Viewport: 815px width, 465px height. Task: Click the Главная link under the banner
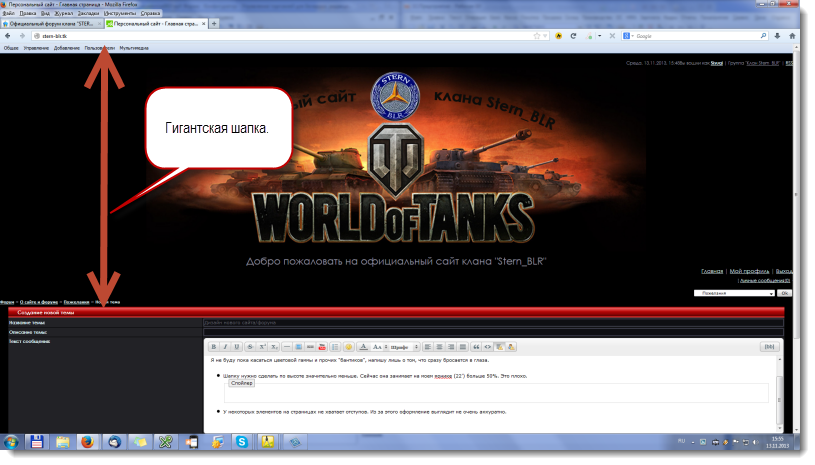pos(712,271)
